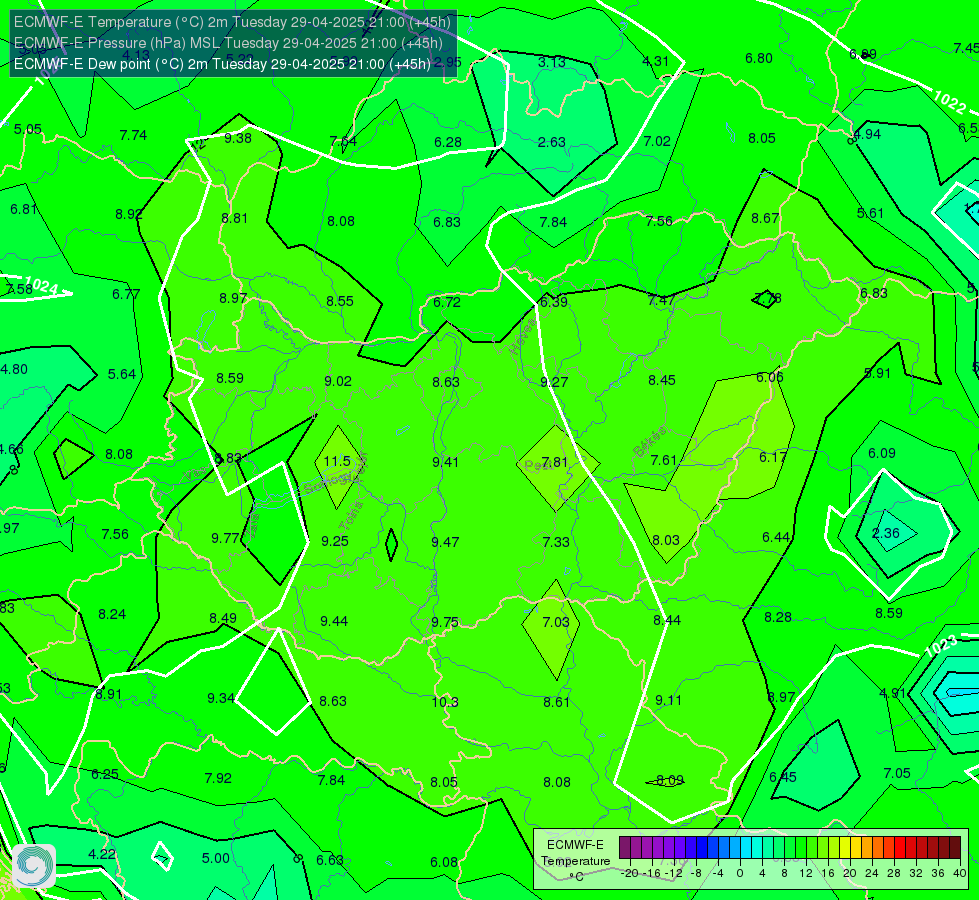The width and height of the screenshot is (979, 900).
Task: Click the 8.55 temperature value
Action: coord(340,301)
